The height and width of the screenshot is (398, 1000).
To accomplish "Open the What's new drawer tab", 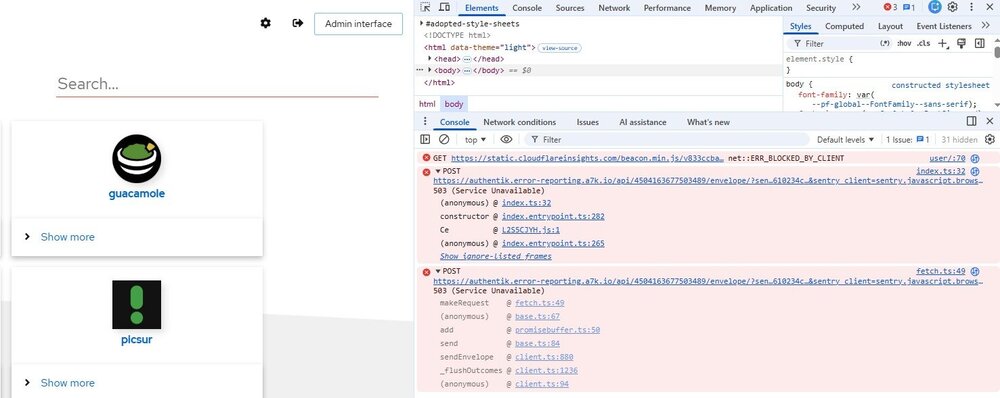I will 708,122.
